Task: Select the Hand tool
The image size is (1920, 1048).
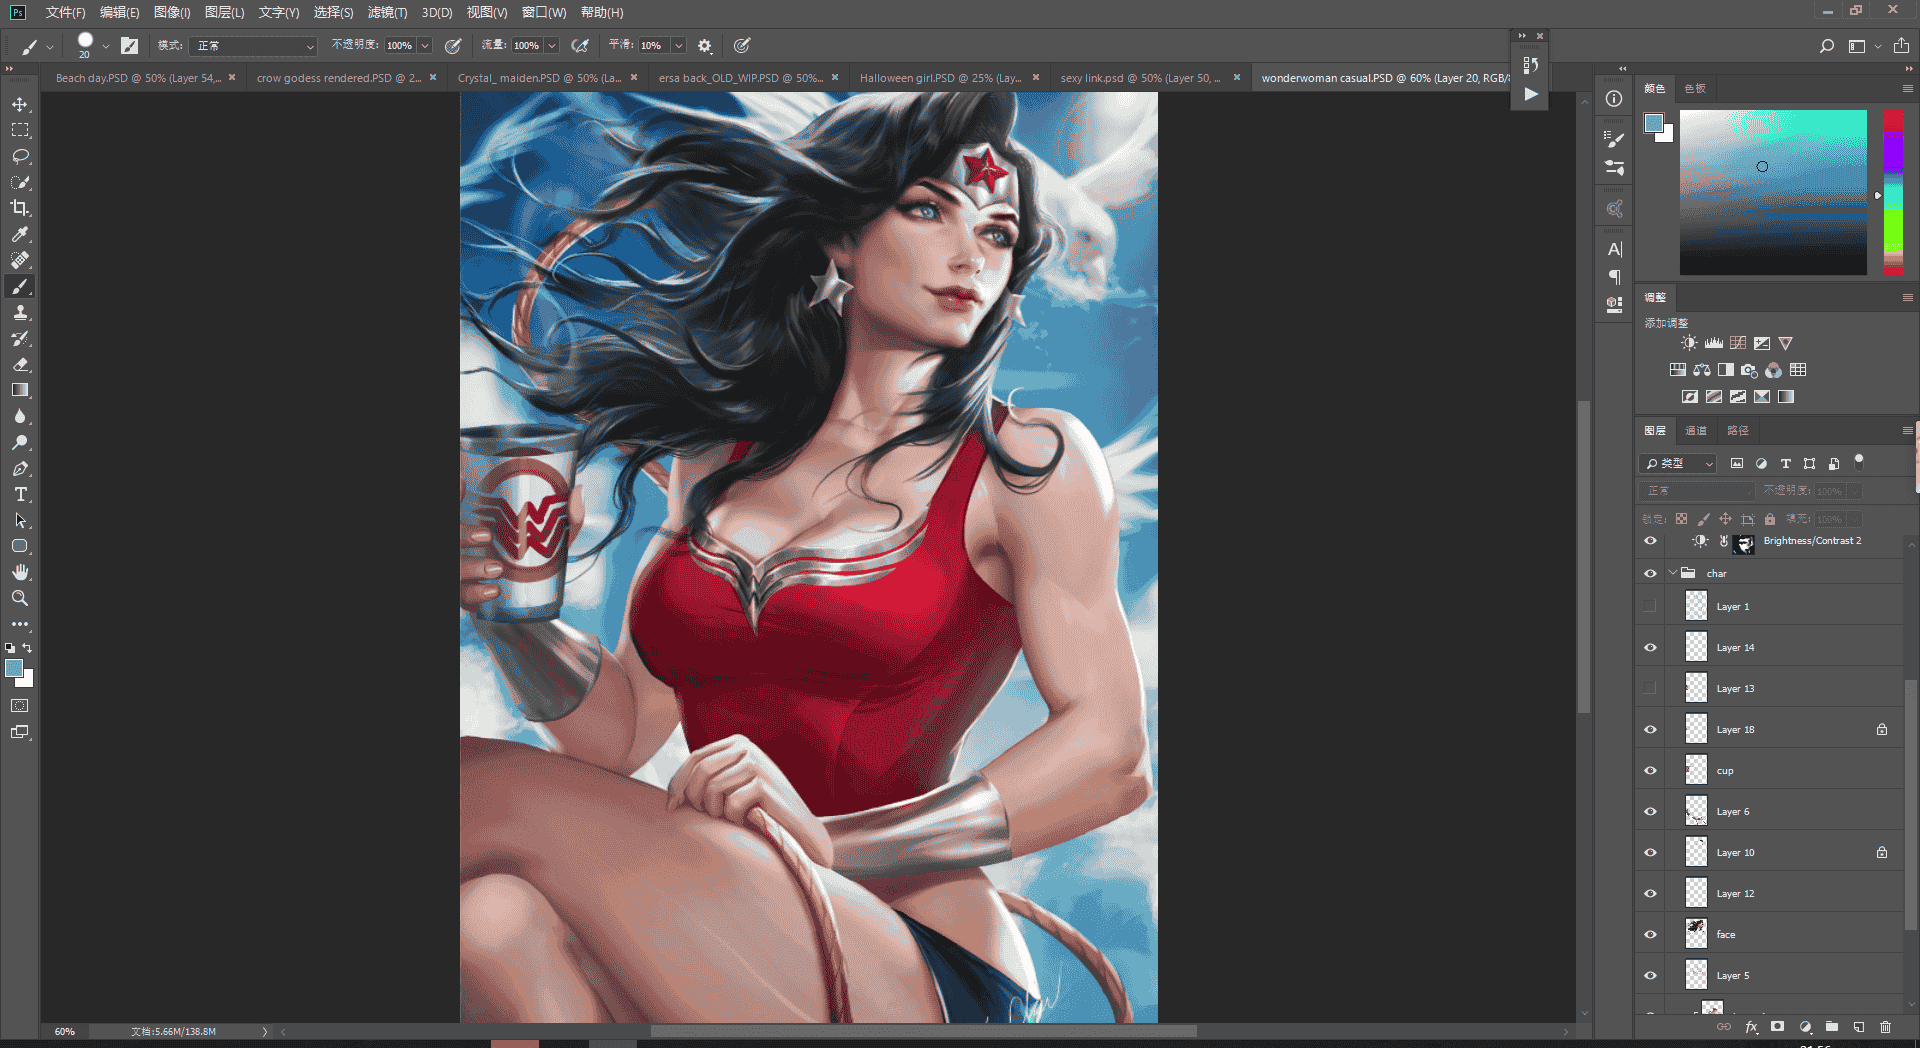Action: (20, 572)
